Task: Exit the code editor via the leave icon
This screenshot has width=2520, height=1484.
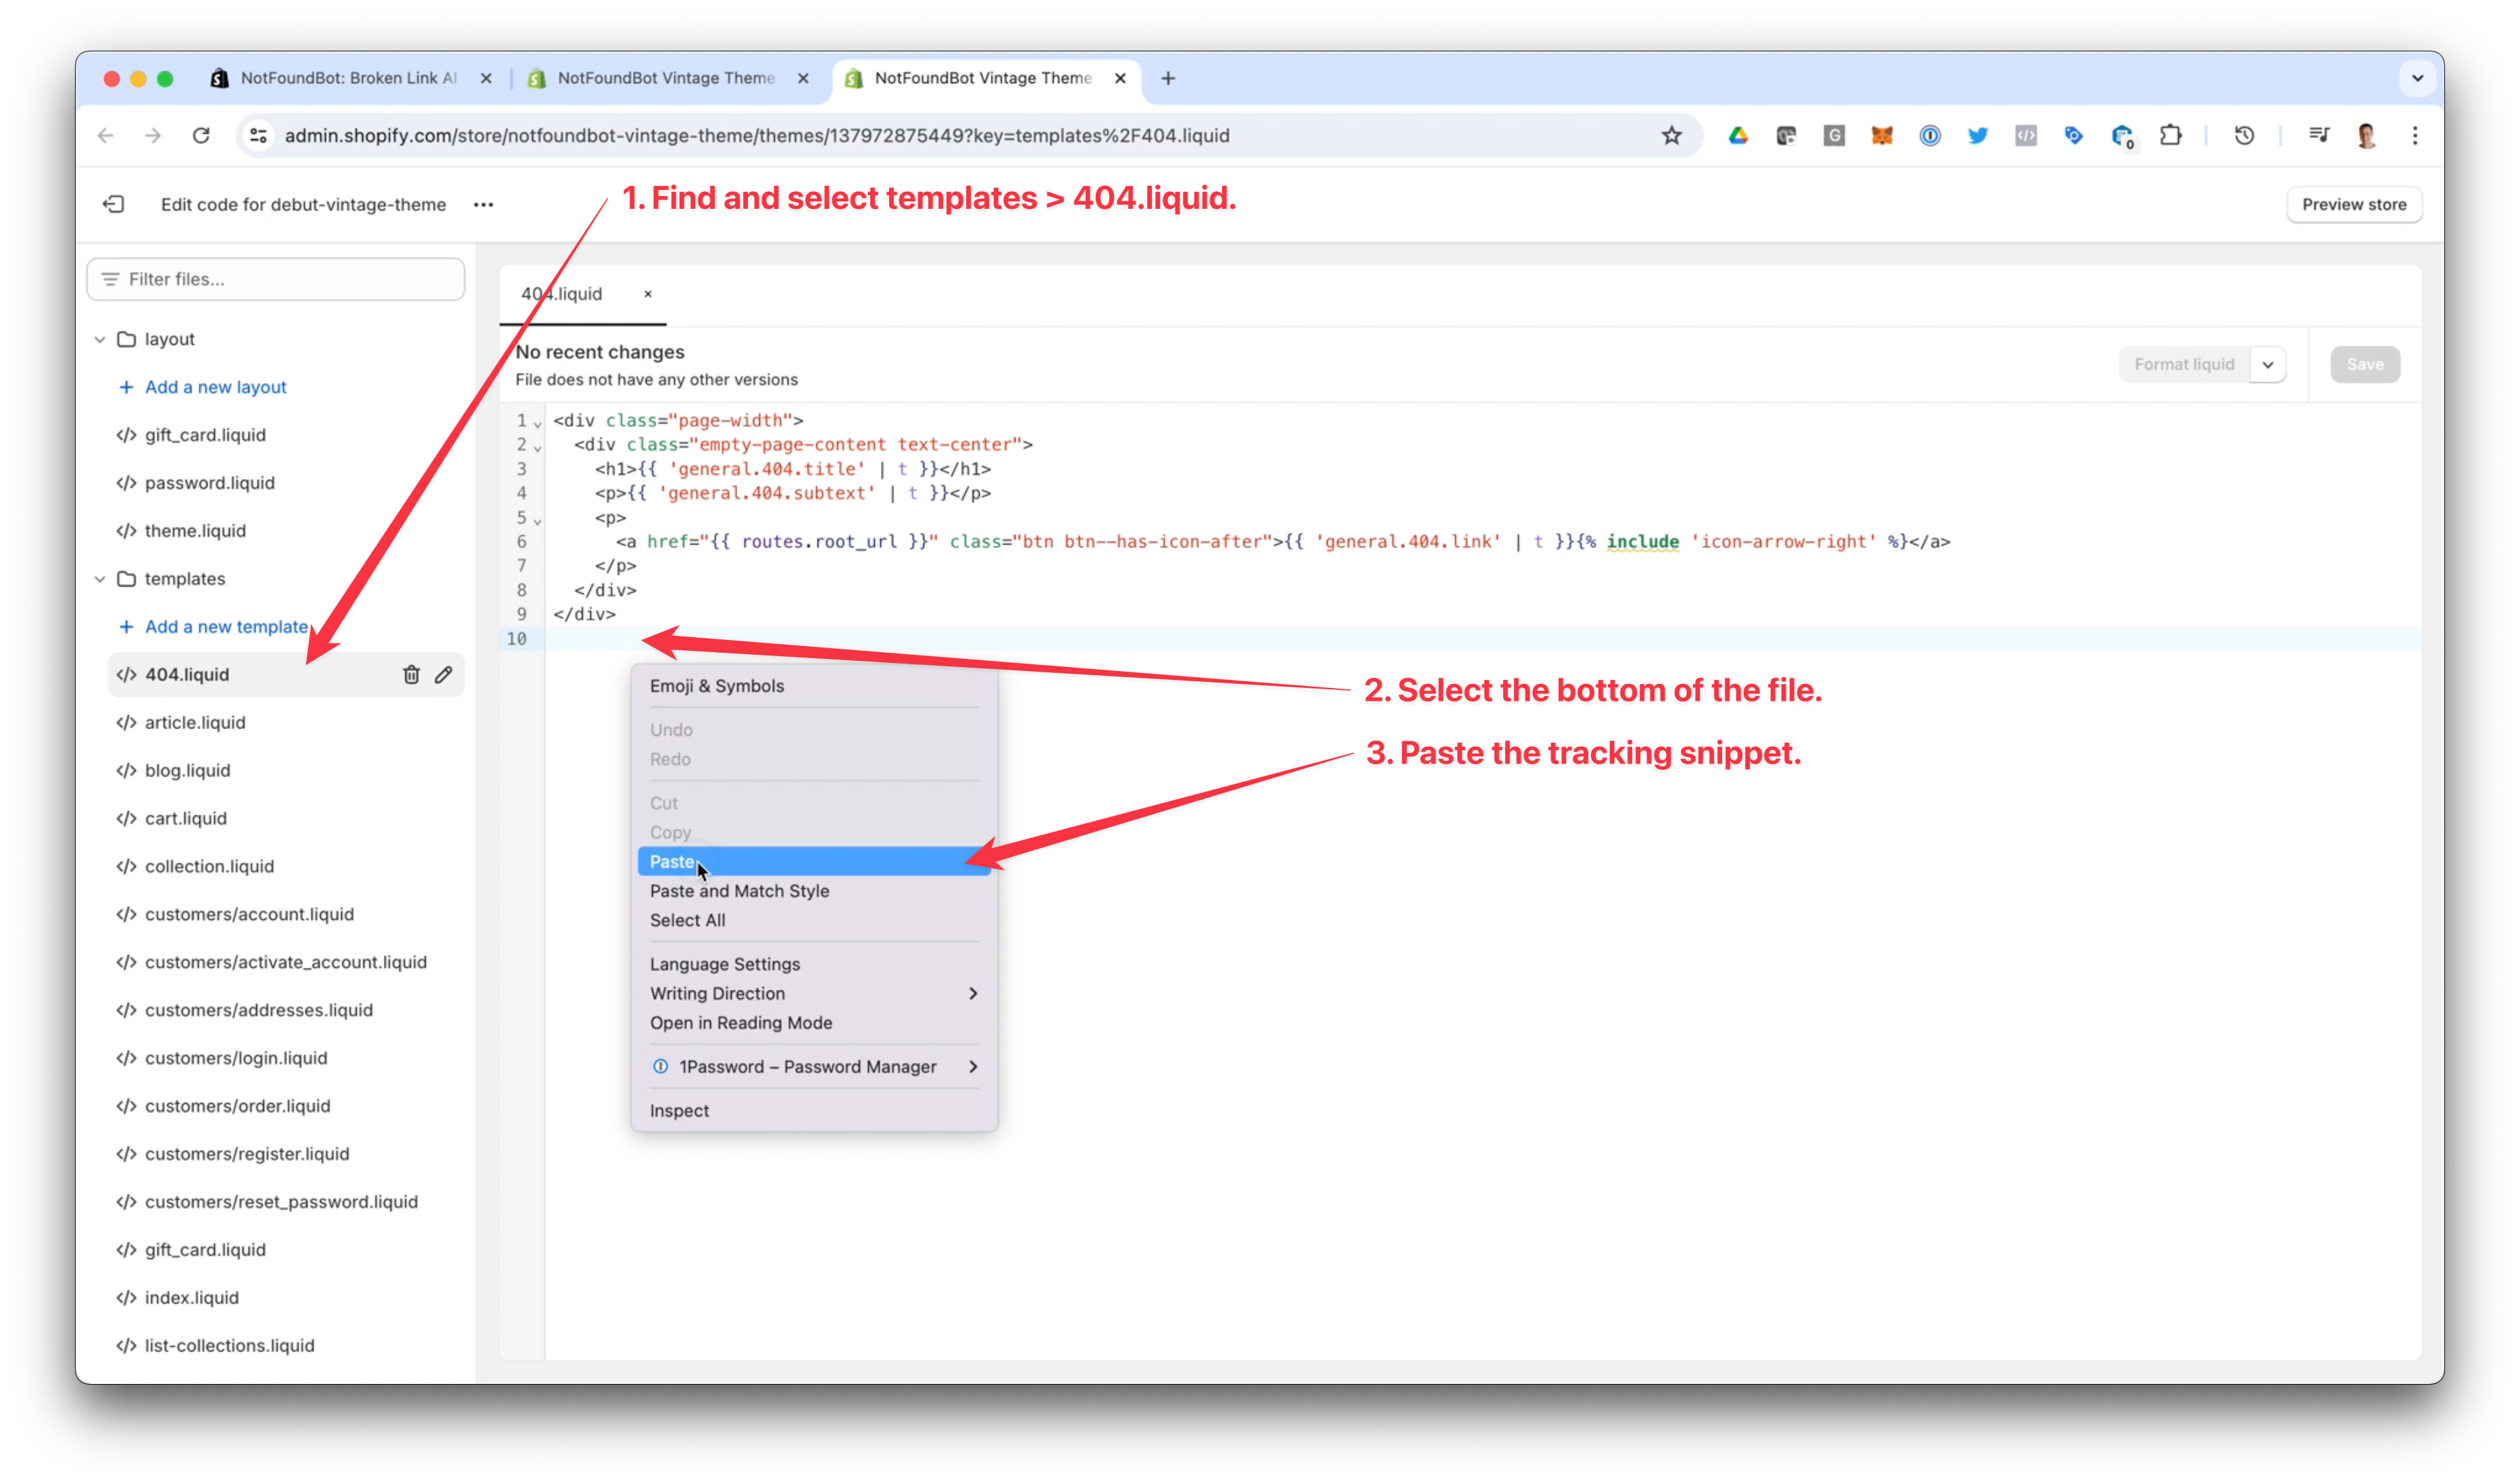Action: pos(114,204)
